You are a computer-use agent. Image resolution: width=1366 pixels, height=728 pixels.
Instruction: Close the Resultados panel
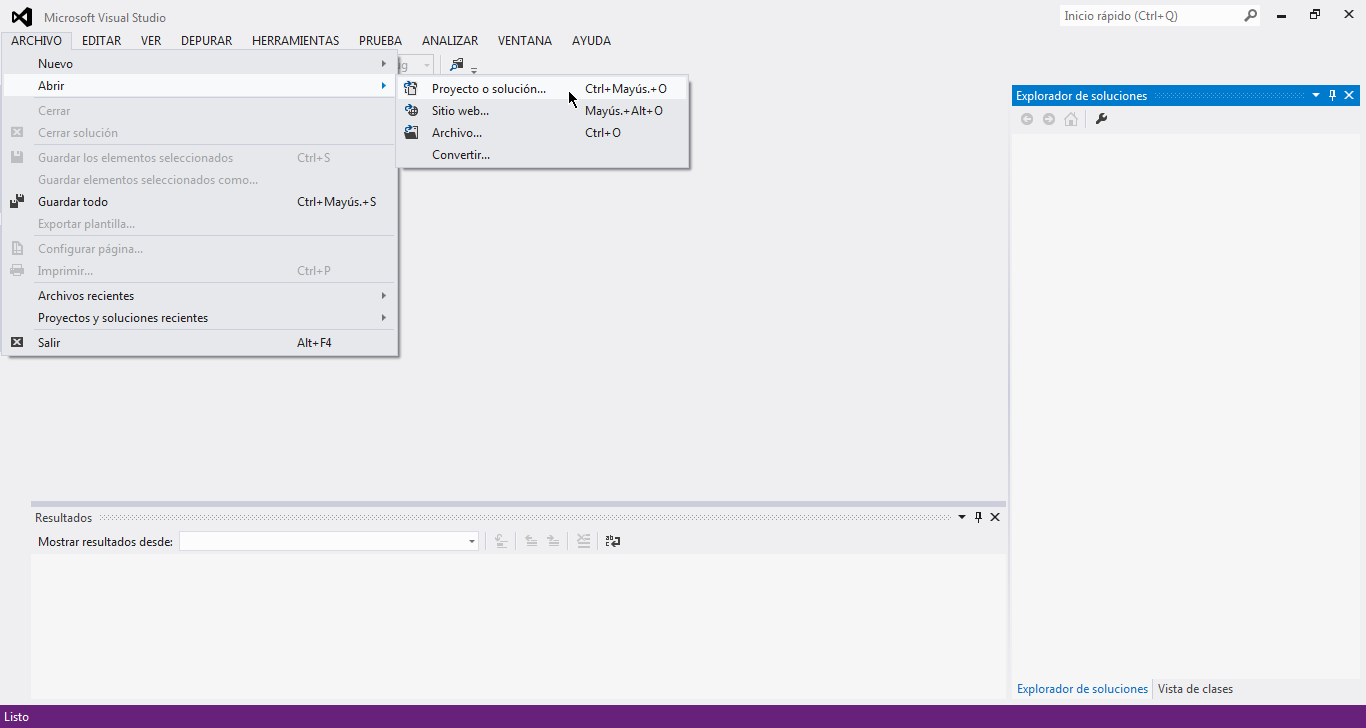point(995,517)
